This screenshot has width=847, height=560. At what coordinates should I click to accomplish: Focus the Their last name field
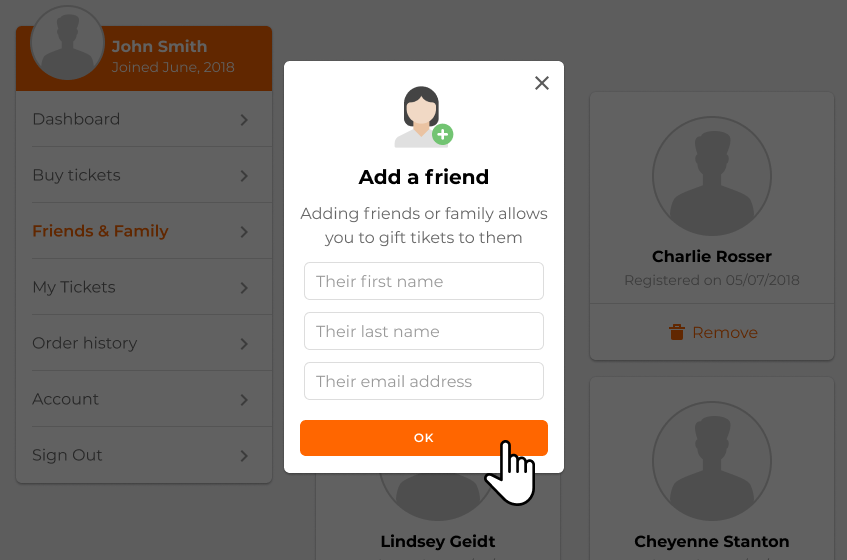[424, 331]
